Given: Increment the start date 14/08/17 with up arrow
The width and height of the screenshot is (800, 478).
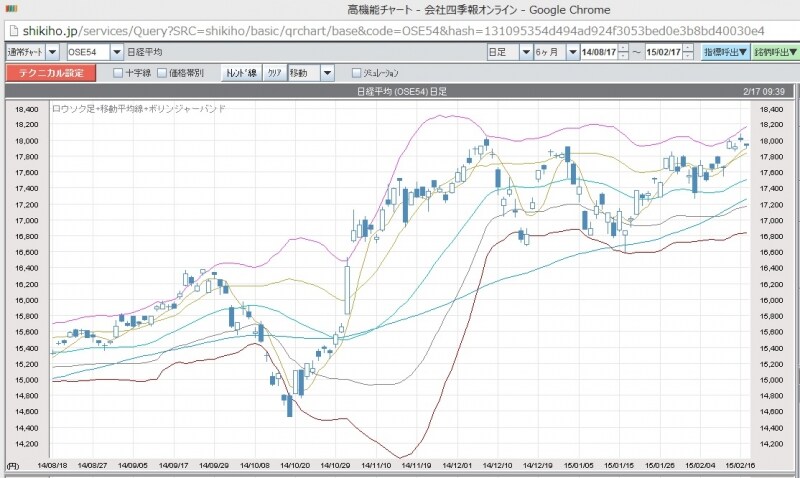Looking at the screenshot, I should pos(623,46).
